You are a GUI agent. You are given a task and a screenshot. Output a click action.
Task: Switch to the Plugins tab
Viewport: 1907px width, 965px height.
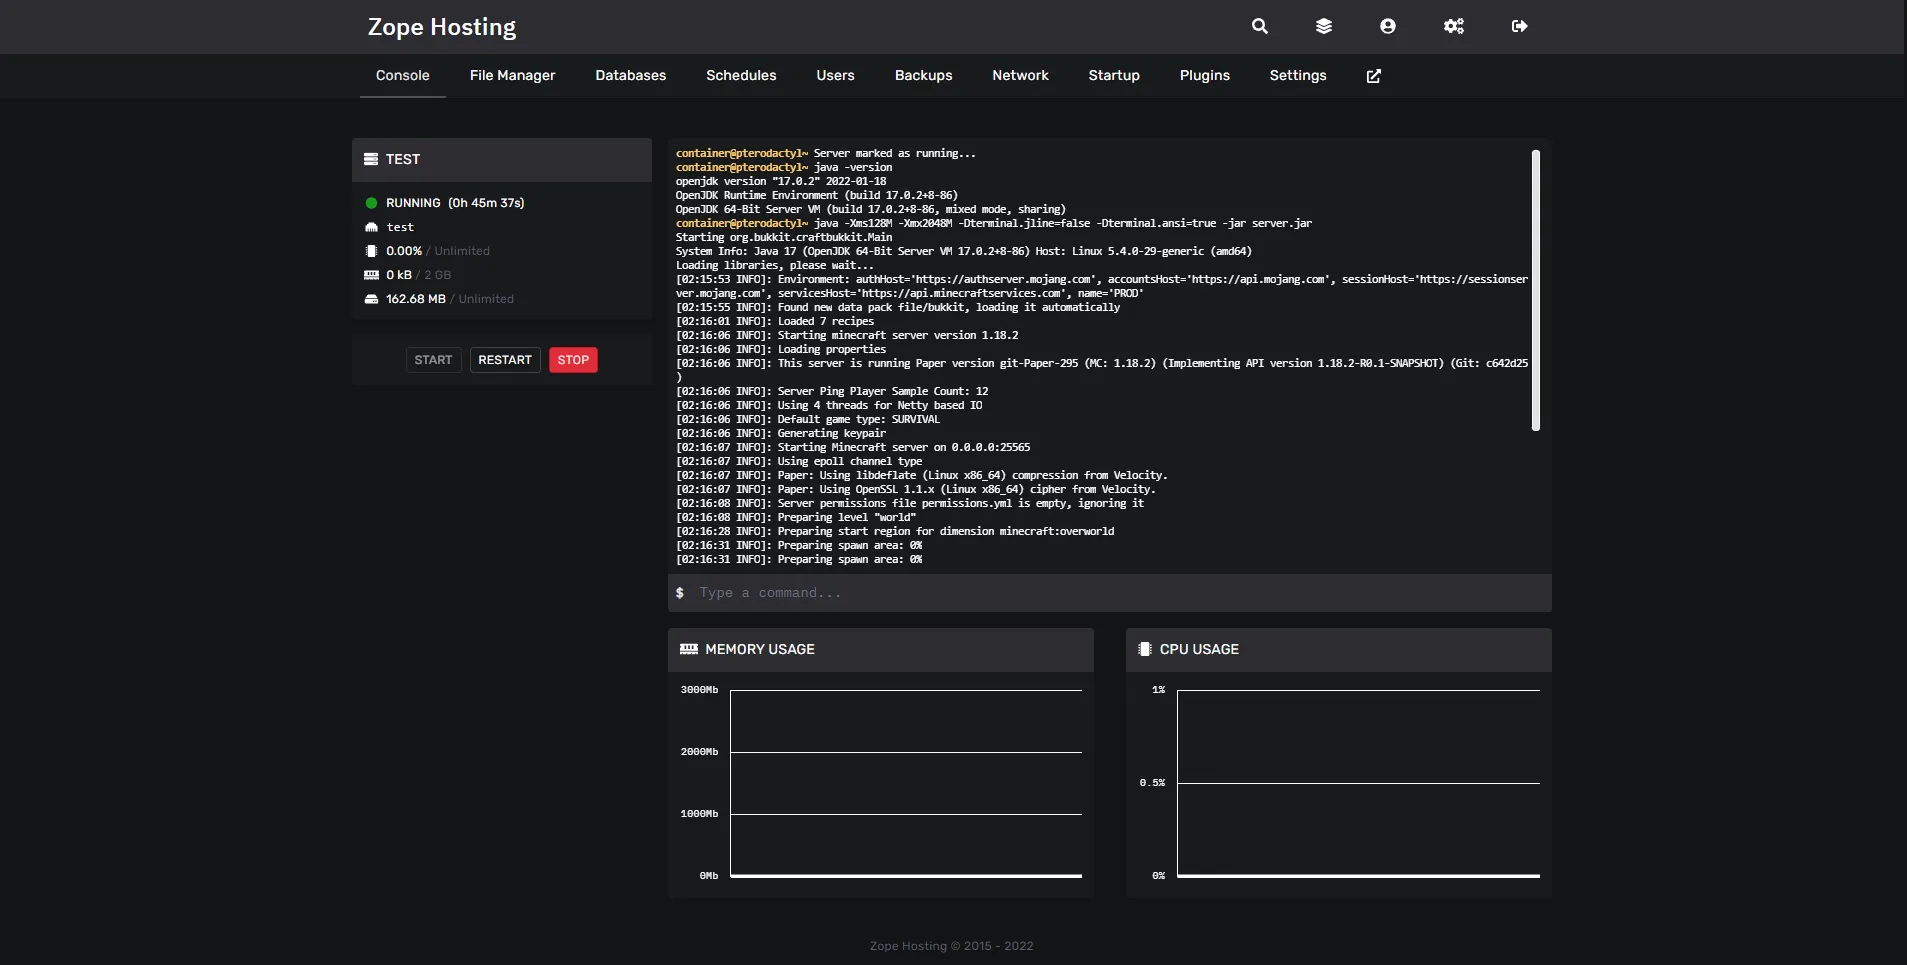coord(1204,76)
